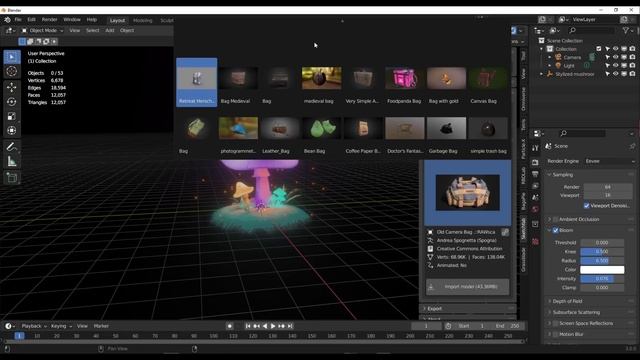
Task: Select the Select Box tool
Action: click(x=12, y=57)
